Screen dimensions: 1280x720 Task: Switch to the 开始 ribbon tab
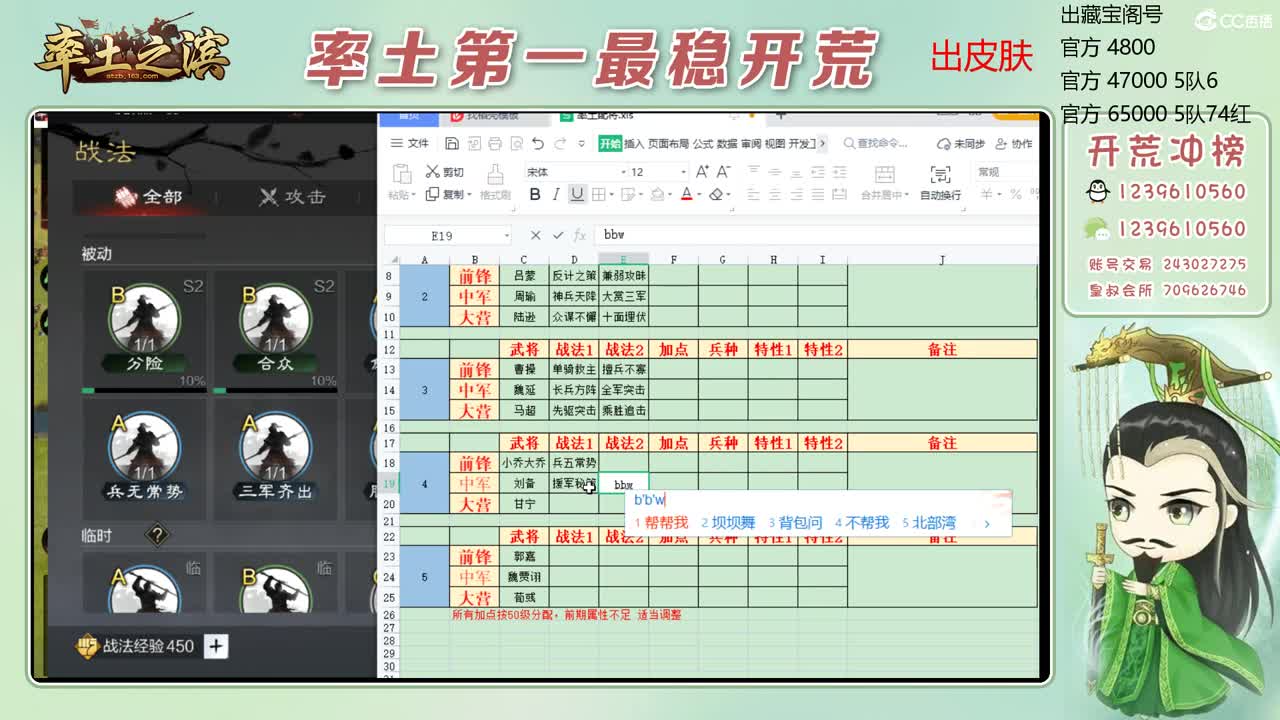click(x=610, y=144)
